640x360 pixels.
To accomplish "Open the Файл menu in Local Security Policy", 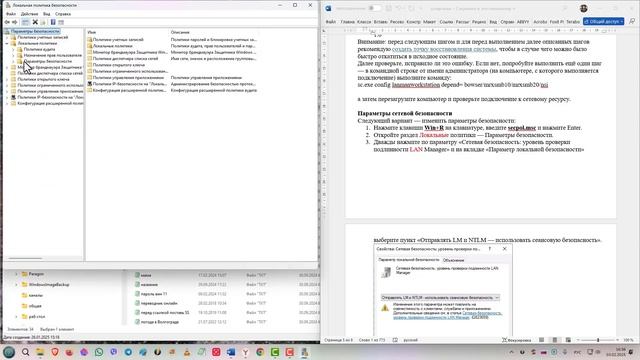I will (x=11, y=14).
